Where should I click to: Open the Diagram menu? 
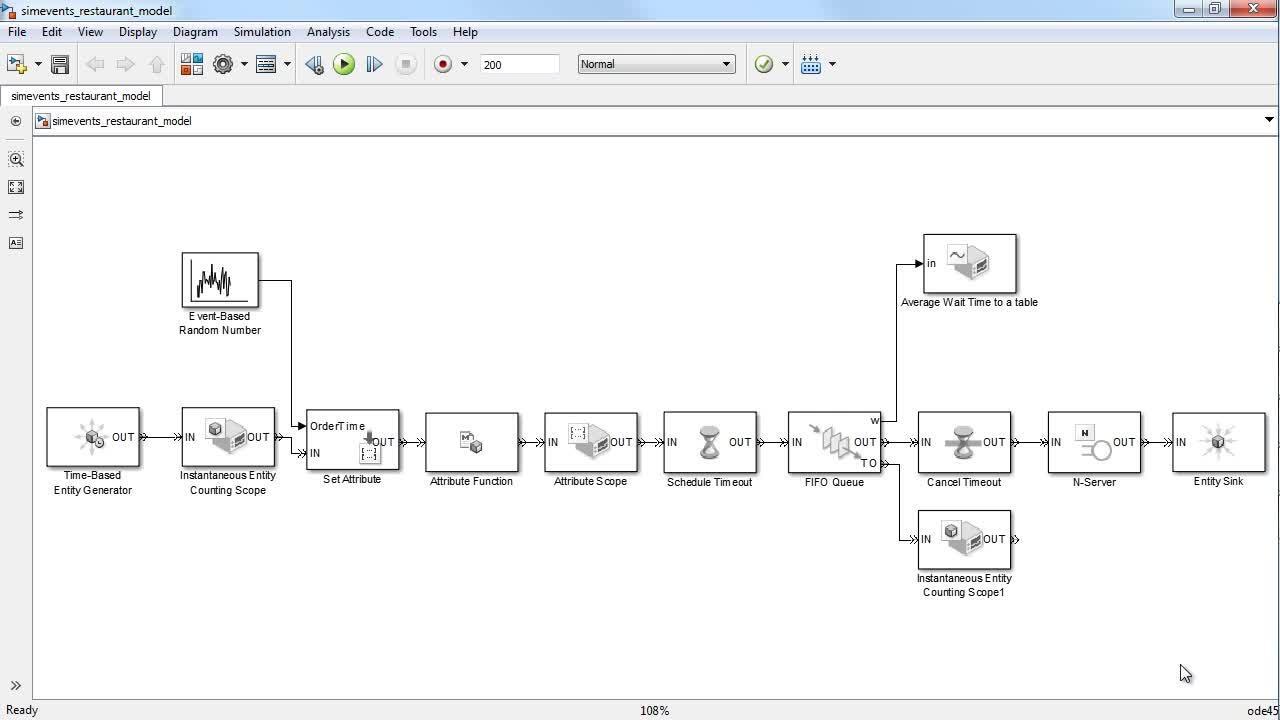[x=195, y=32]
